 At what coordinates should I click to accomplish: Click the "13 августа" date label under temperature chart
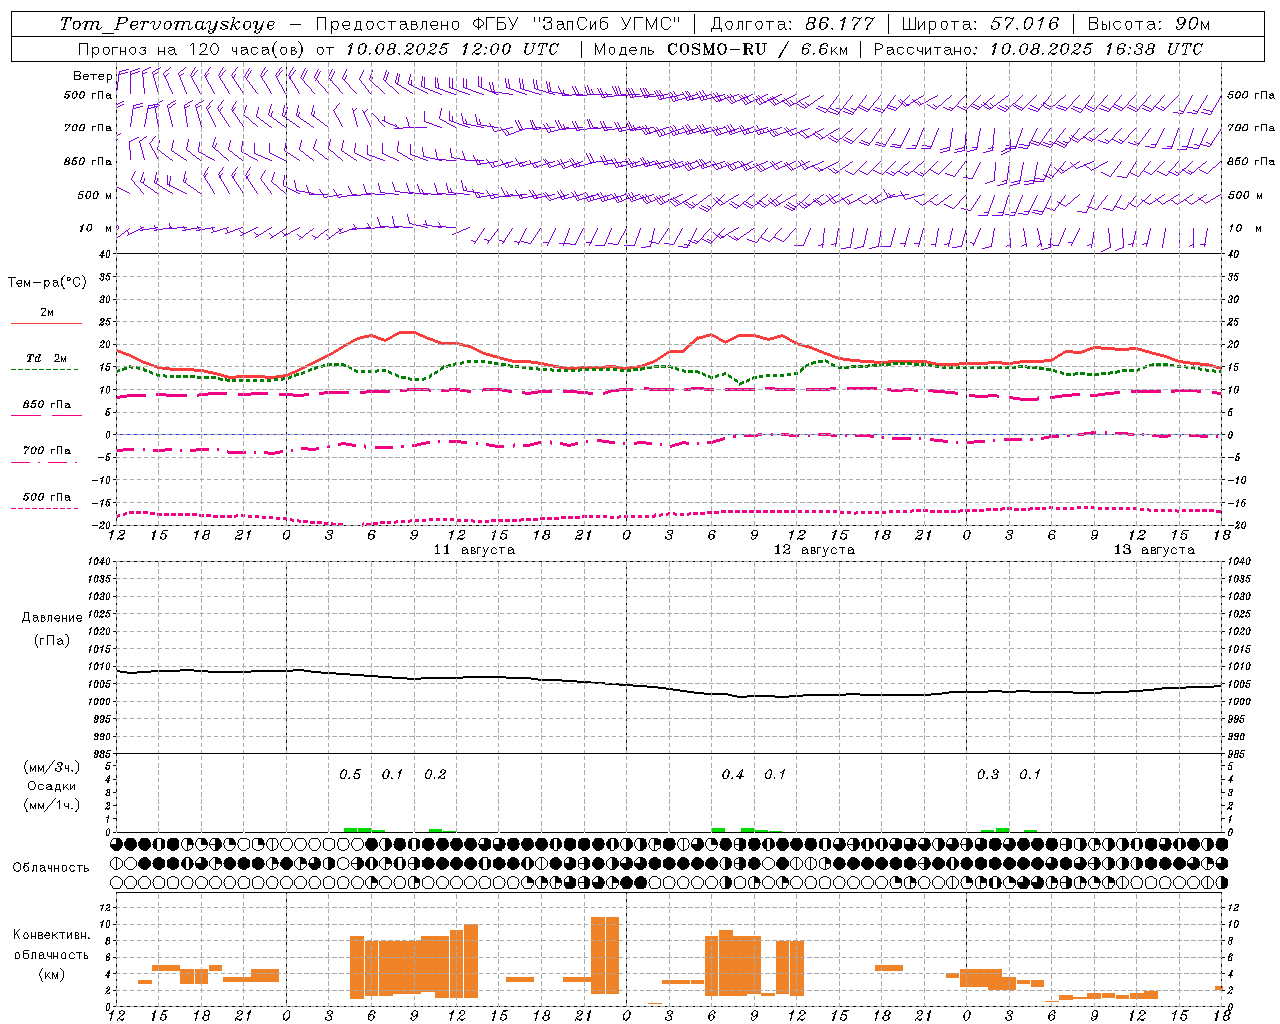1154,550
